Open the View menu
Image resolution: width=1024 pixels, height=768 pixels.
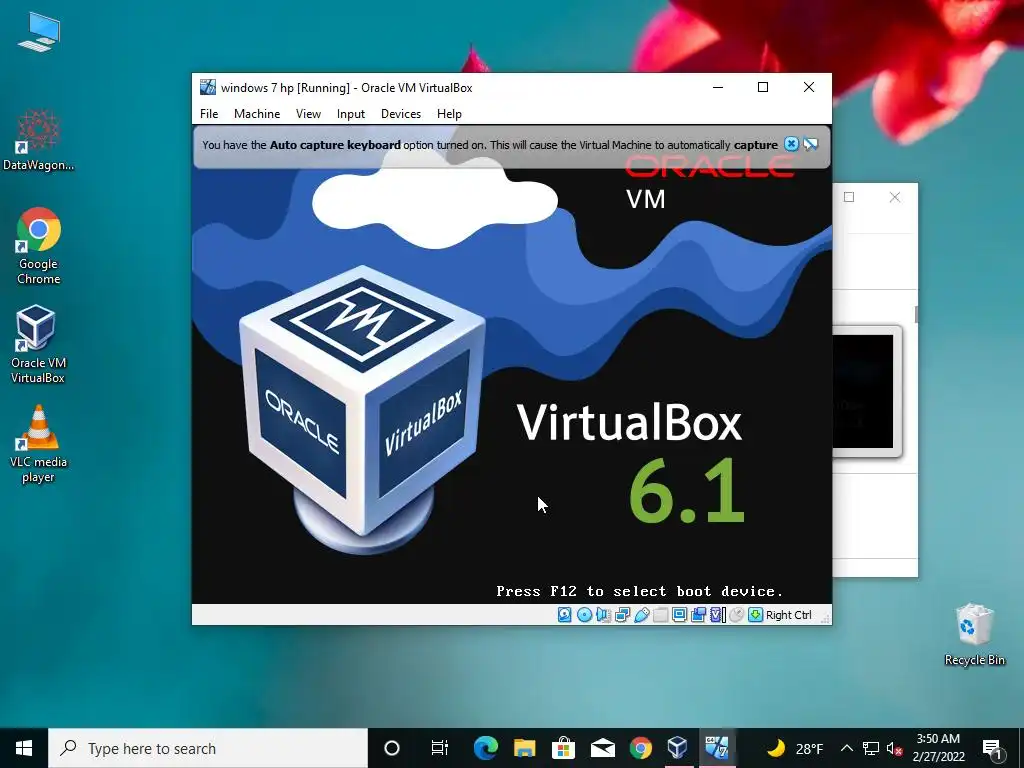pyautogui.click(x=308, y=114)
